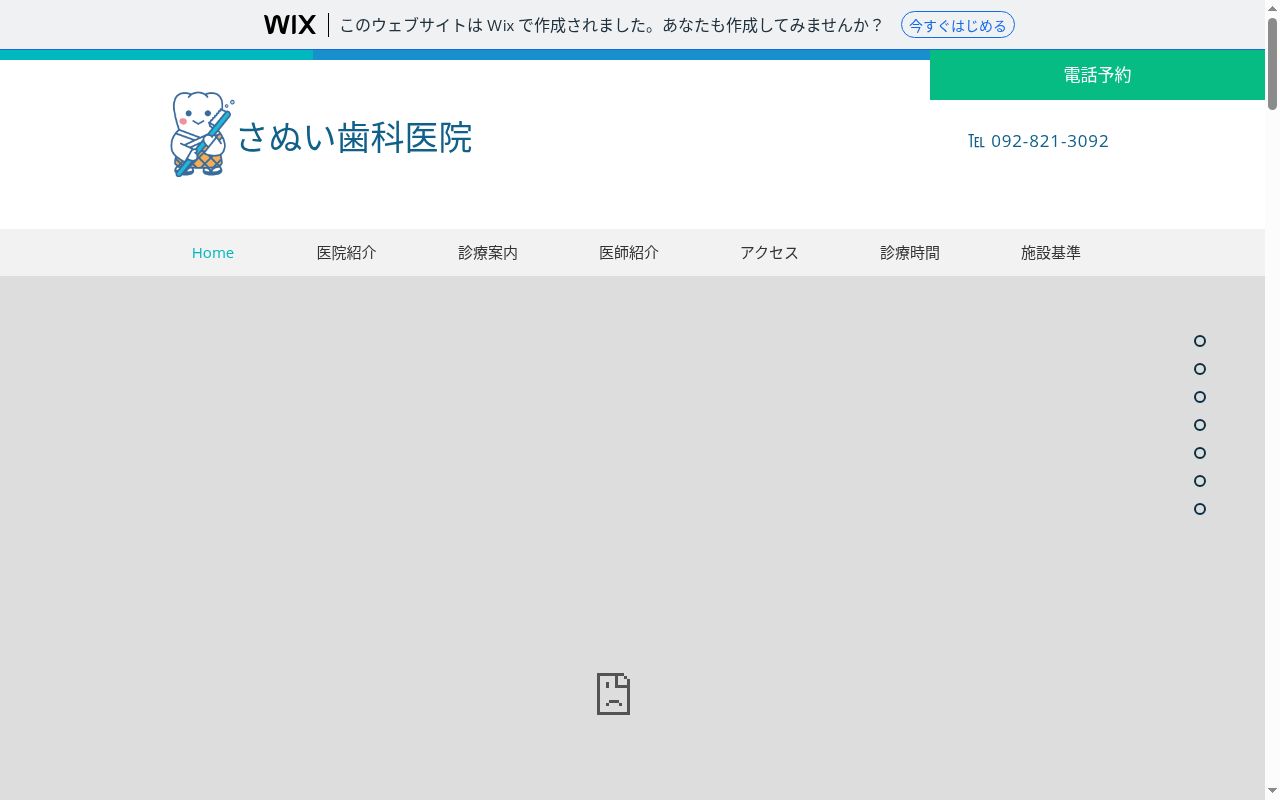Click the 電話予約 button
Viewport: 1280px width, 800px height.
(x=1097, y=75)
